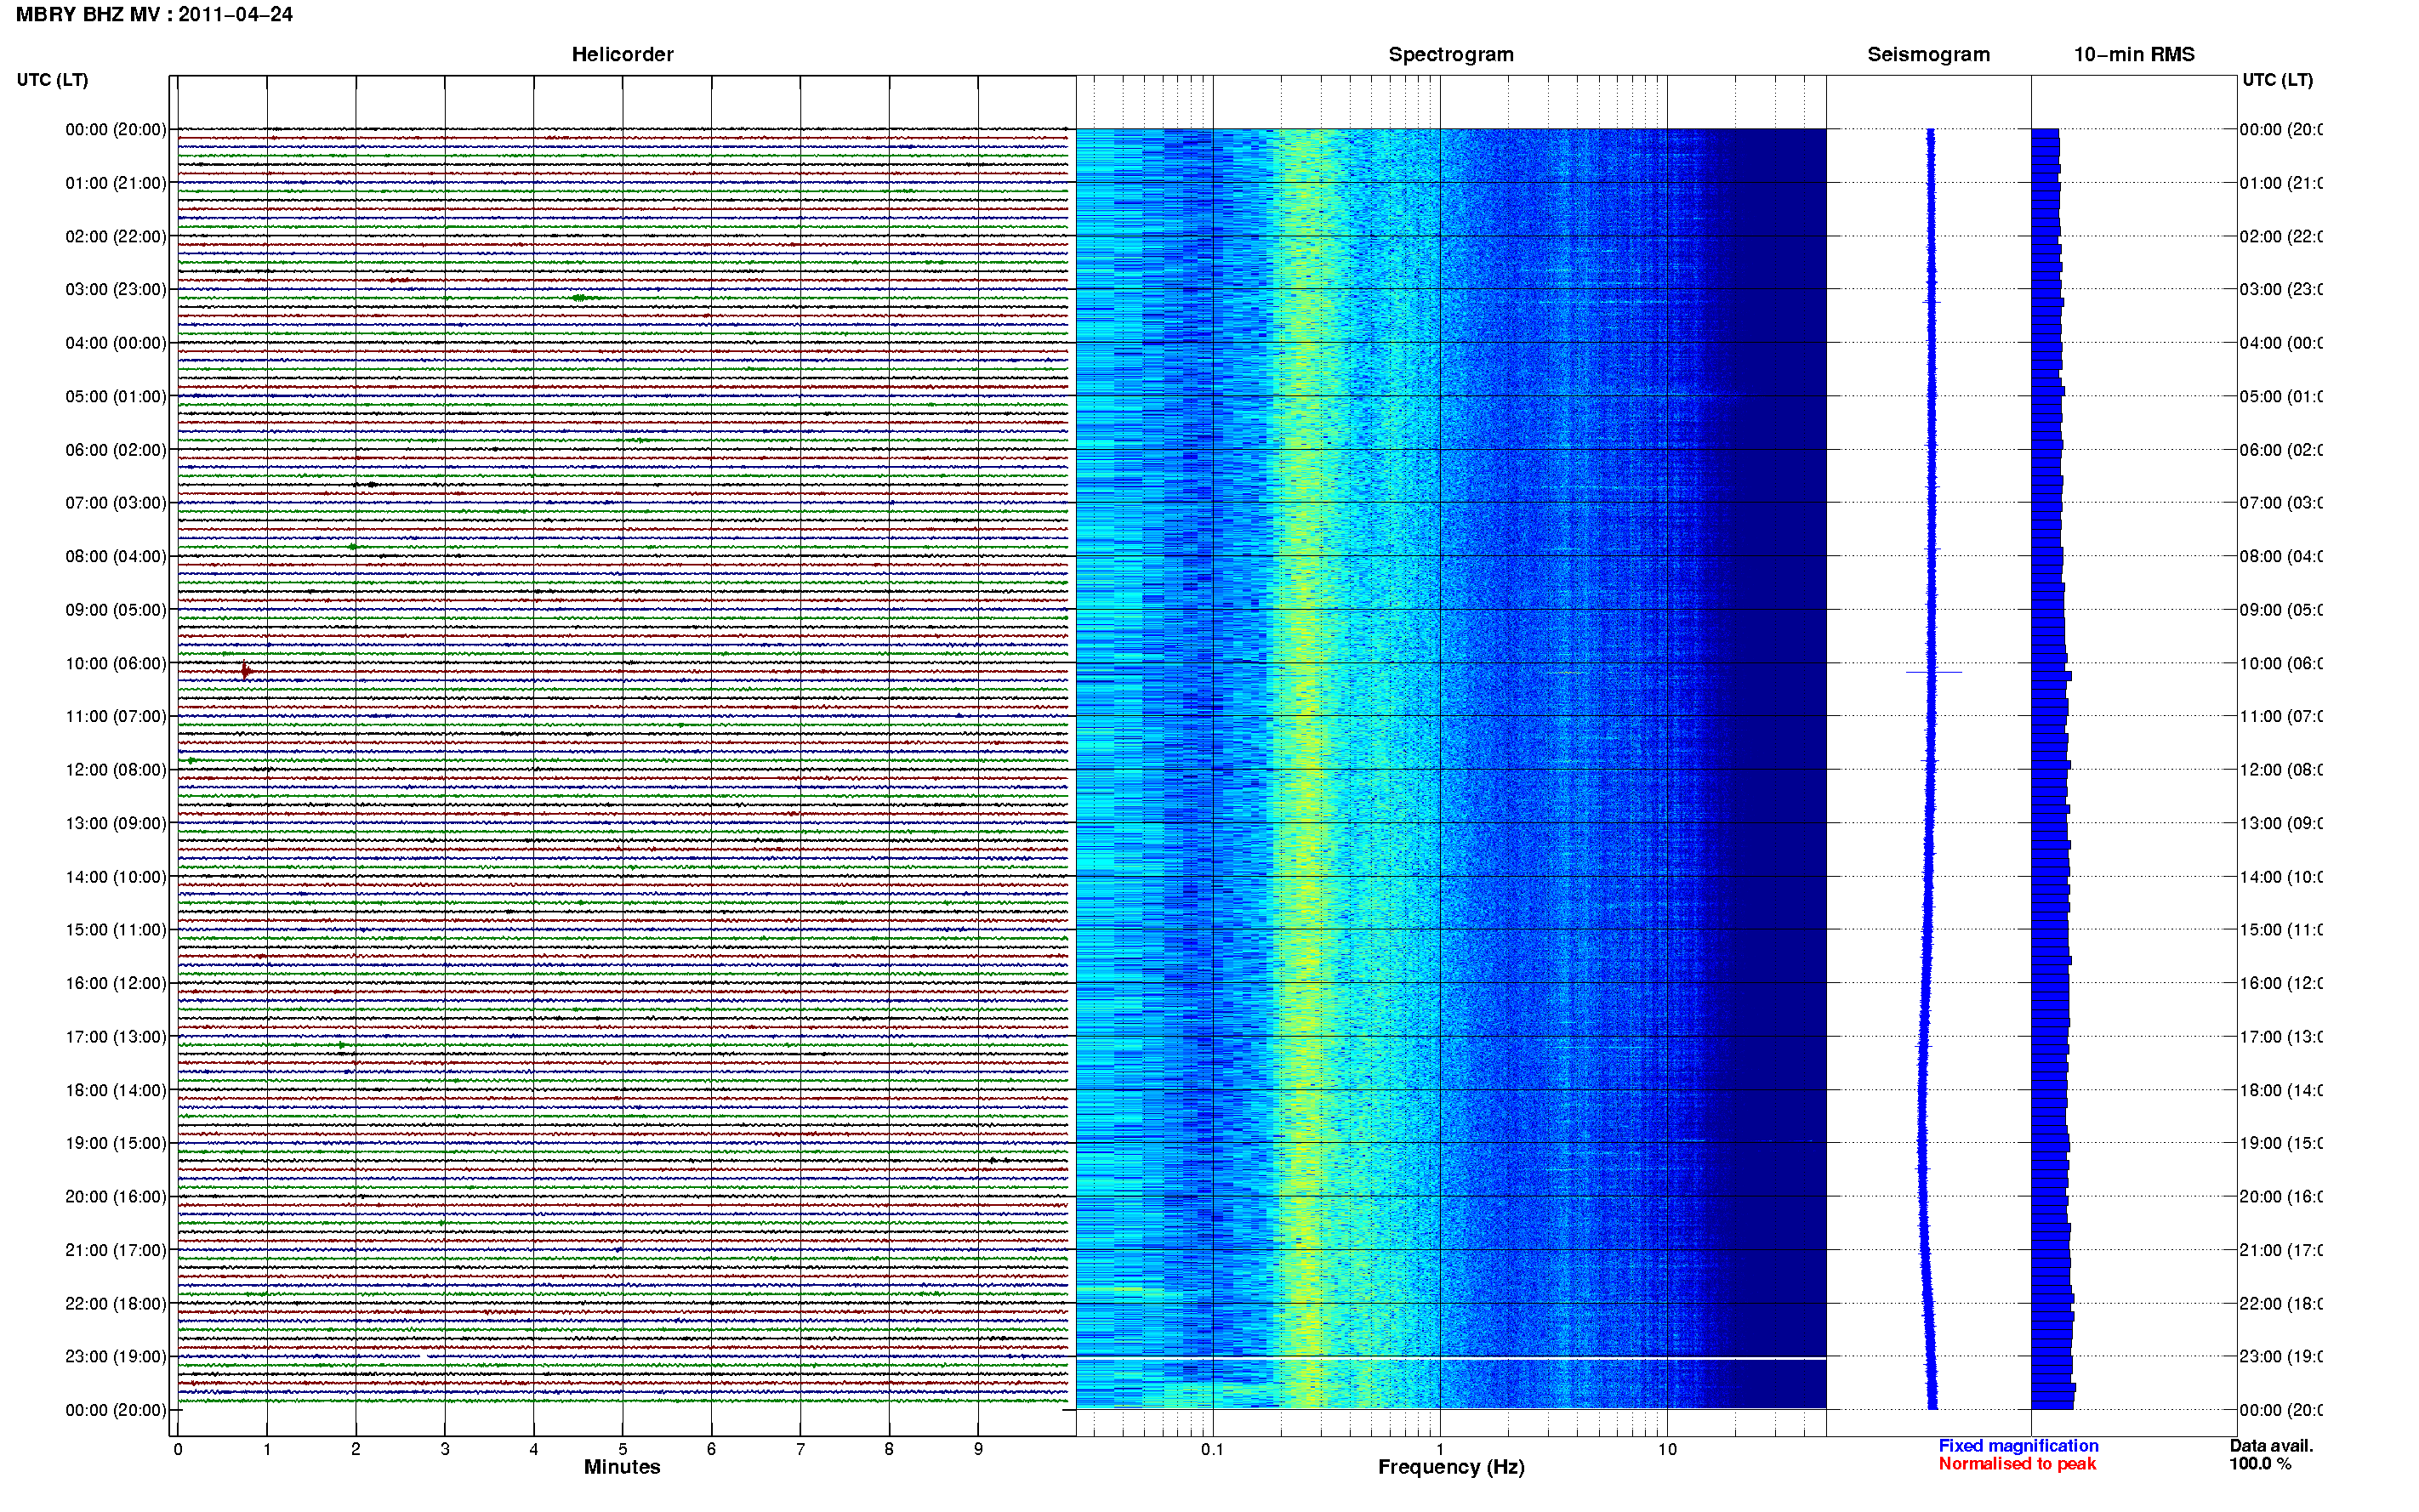Click the red event spike after 10:00 on the helicorder
The height and width of the screenshot is (1512, 2419).
245,671
